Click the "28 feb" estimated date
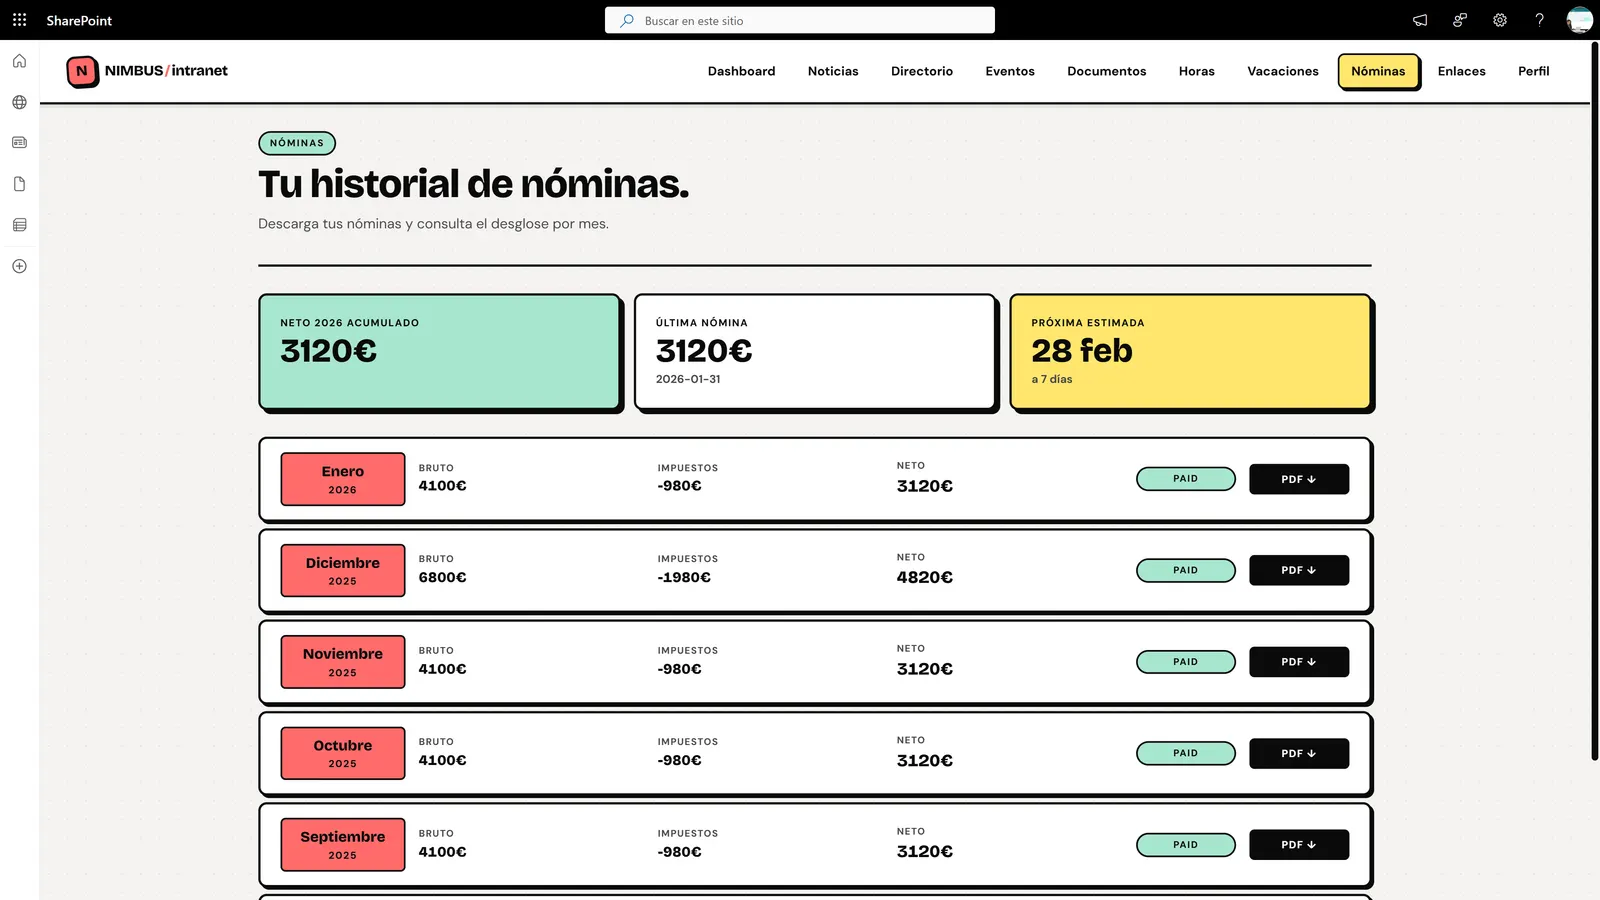This screenshot has height=900, width=1600. pos(1082,351)
